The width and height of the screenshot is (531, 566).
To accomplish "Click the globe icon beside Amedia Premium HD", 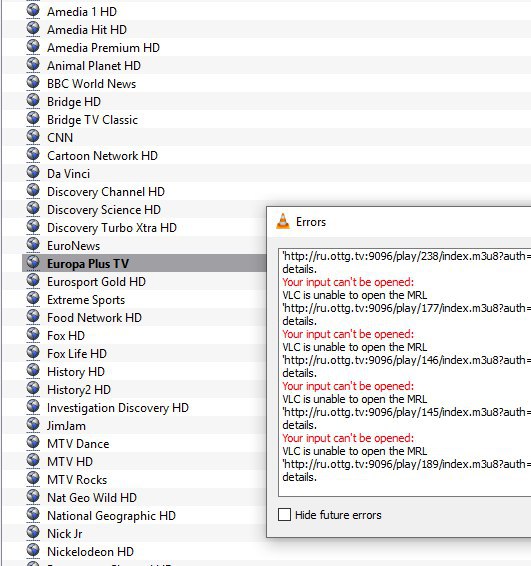I will coord(33,47).
